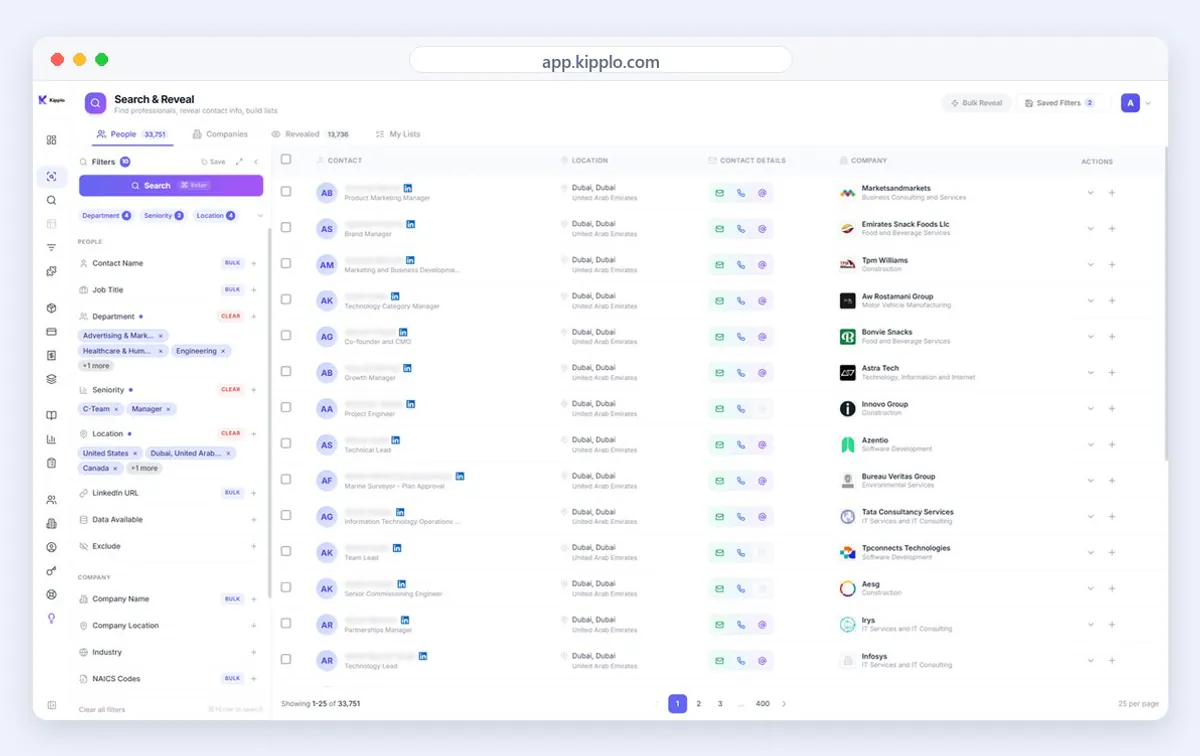Open the building icon in sidebar
The height and width of the screenshot is (756, 1200).
click(51, 523)
